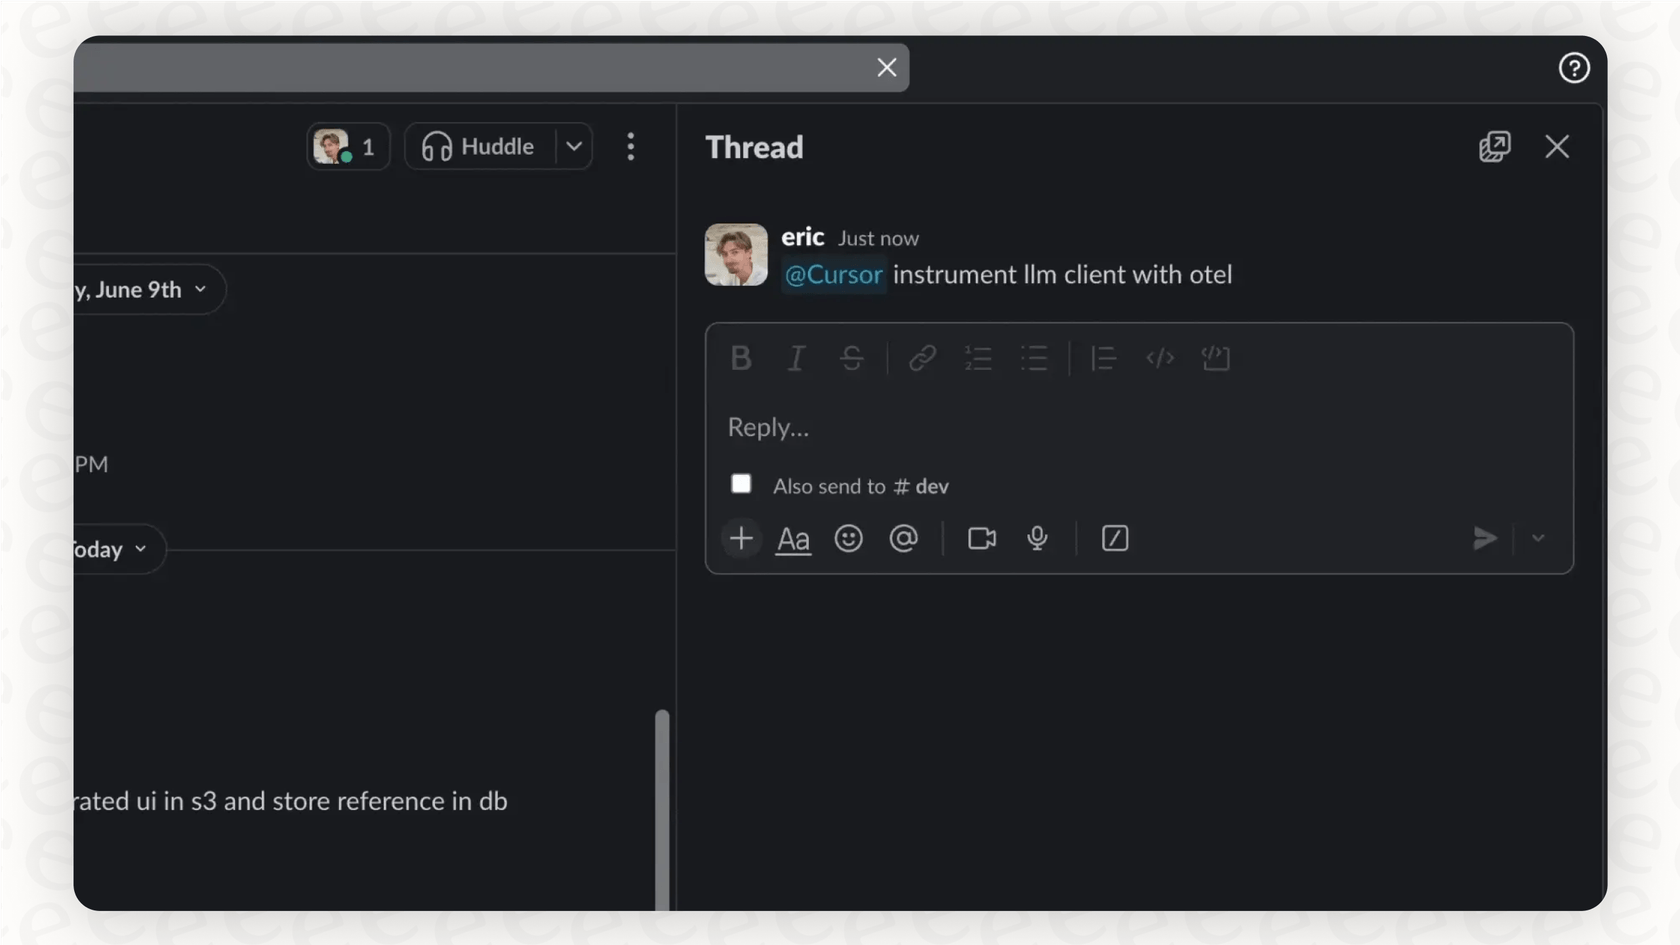1680x945 pixels.
Task: Apply blockquote formatting
Action: pos(1102,358)
